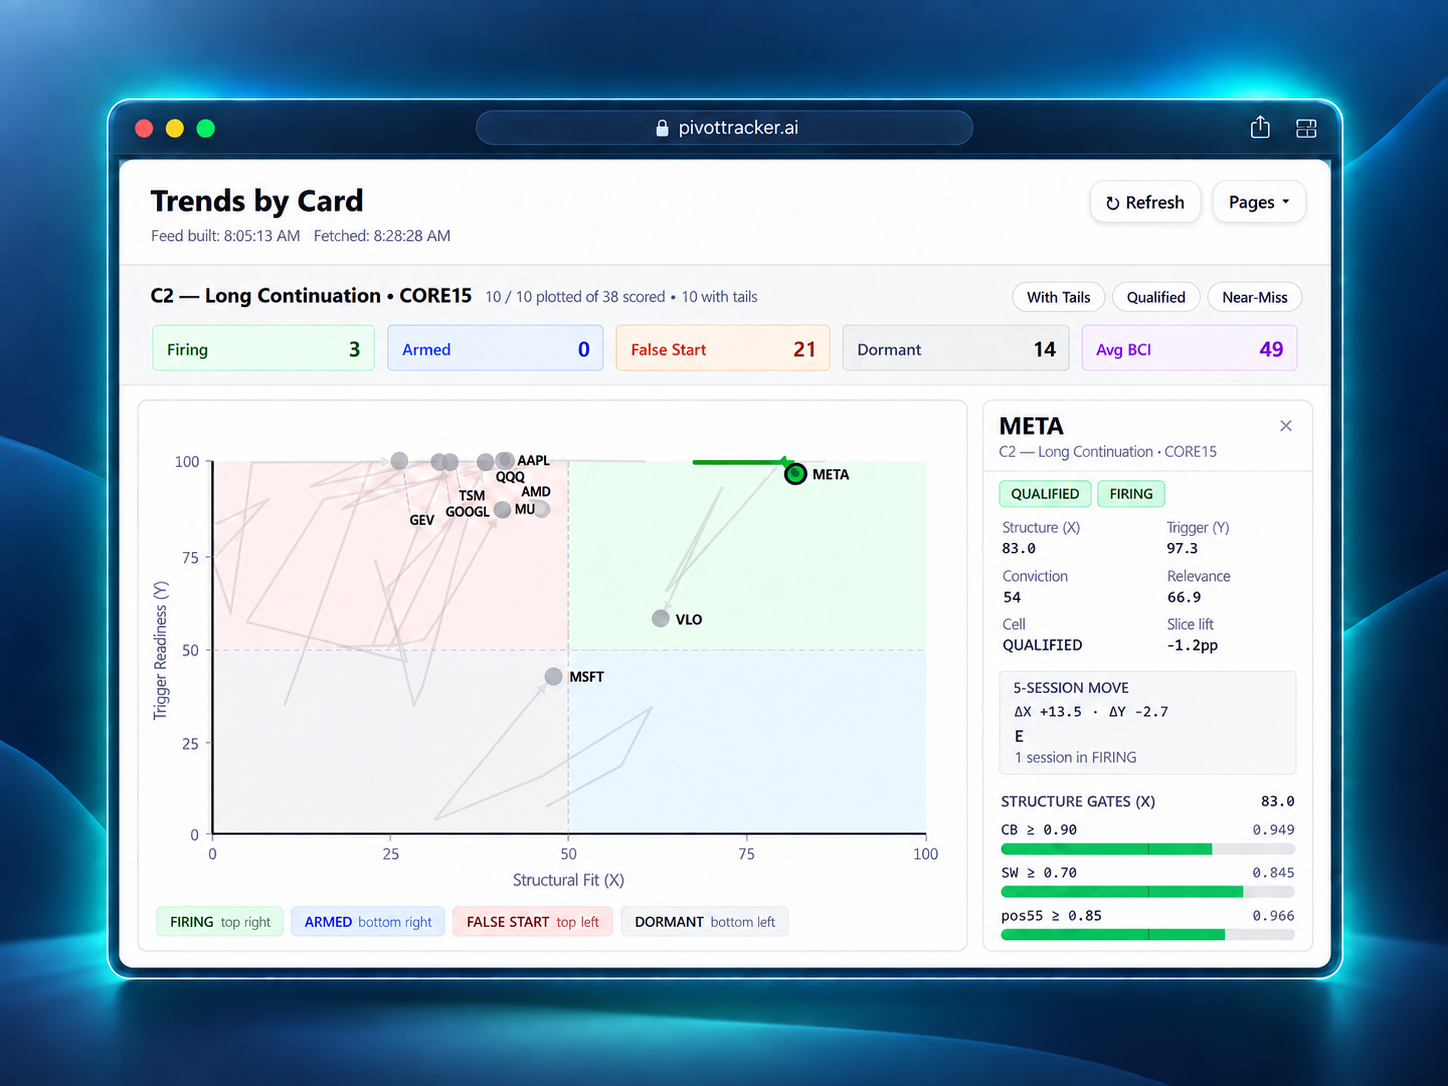Select the Avg BCI stat card
The height and width of the screenshot is (1086, 1448).
[x=1189, y=349]
